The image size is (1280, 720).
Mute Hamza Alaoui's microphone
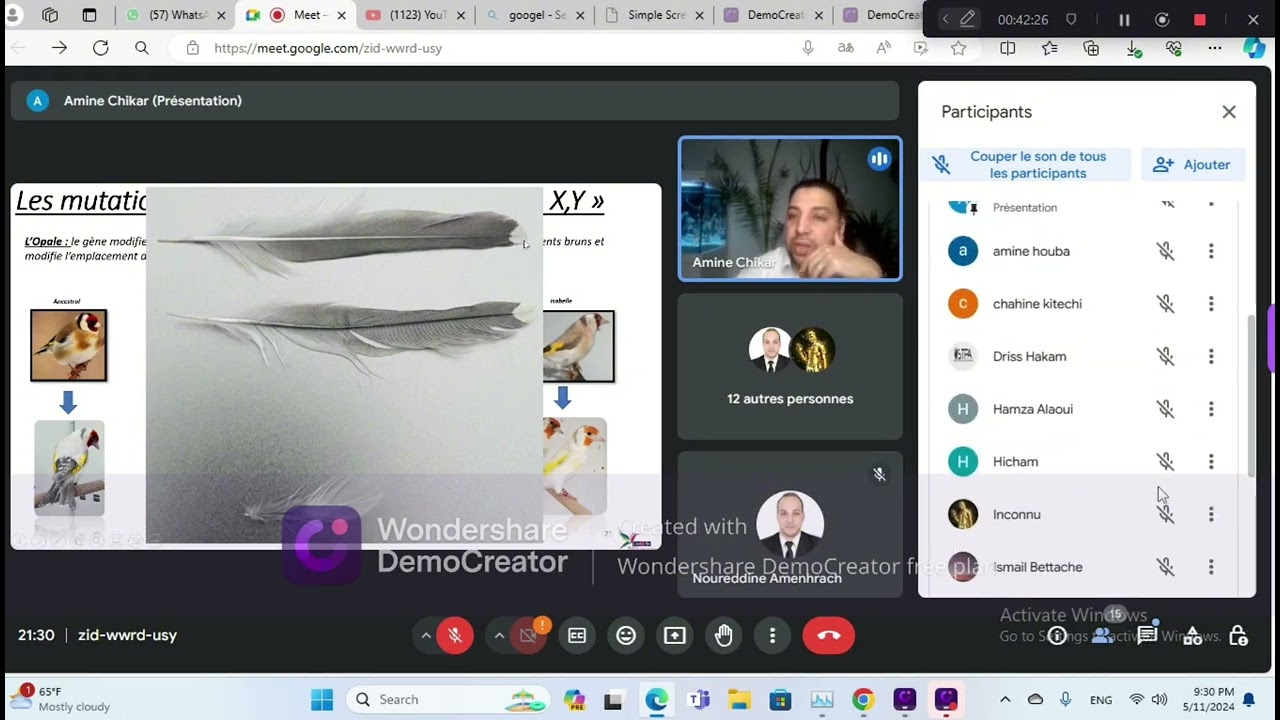[1166, 409]
